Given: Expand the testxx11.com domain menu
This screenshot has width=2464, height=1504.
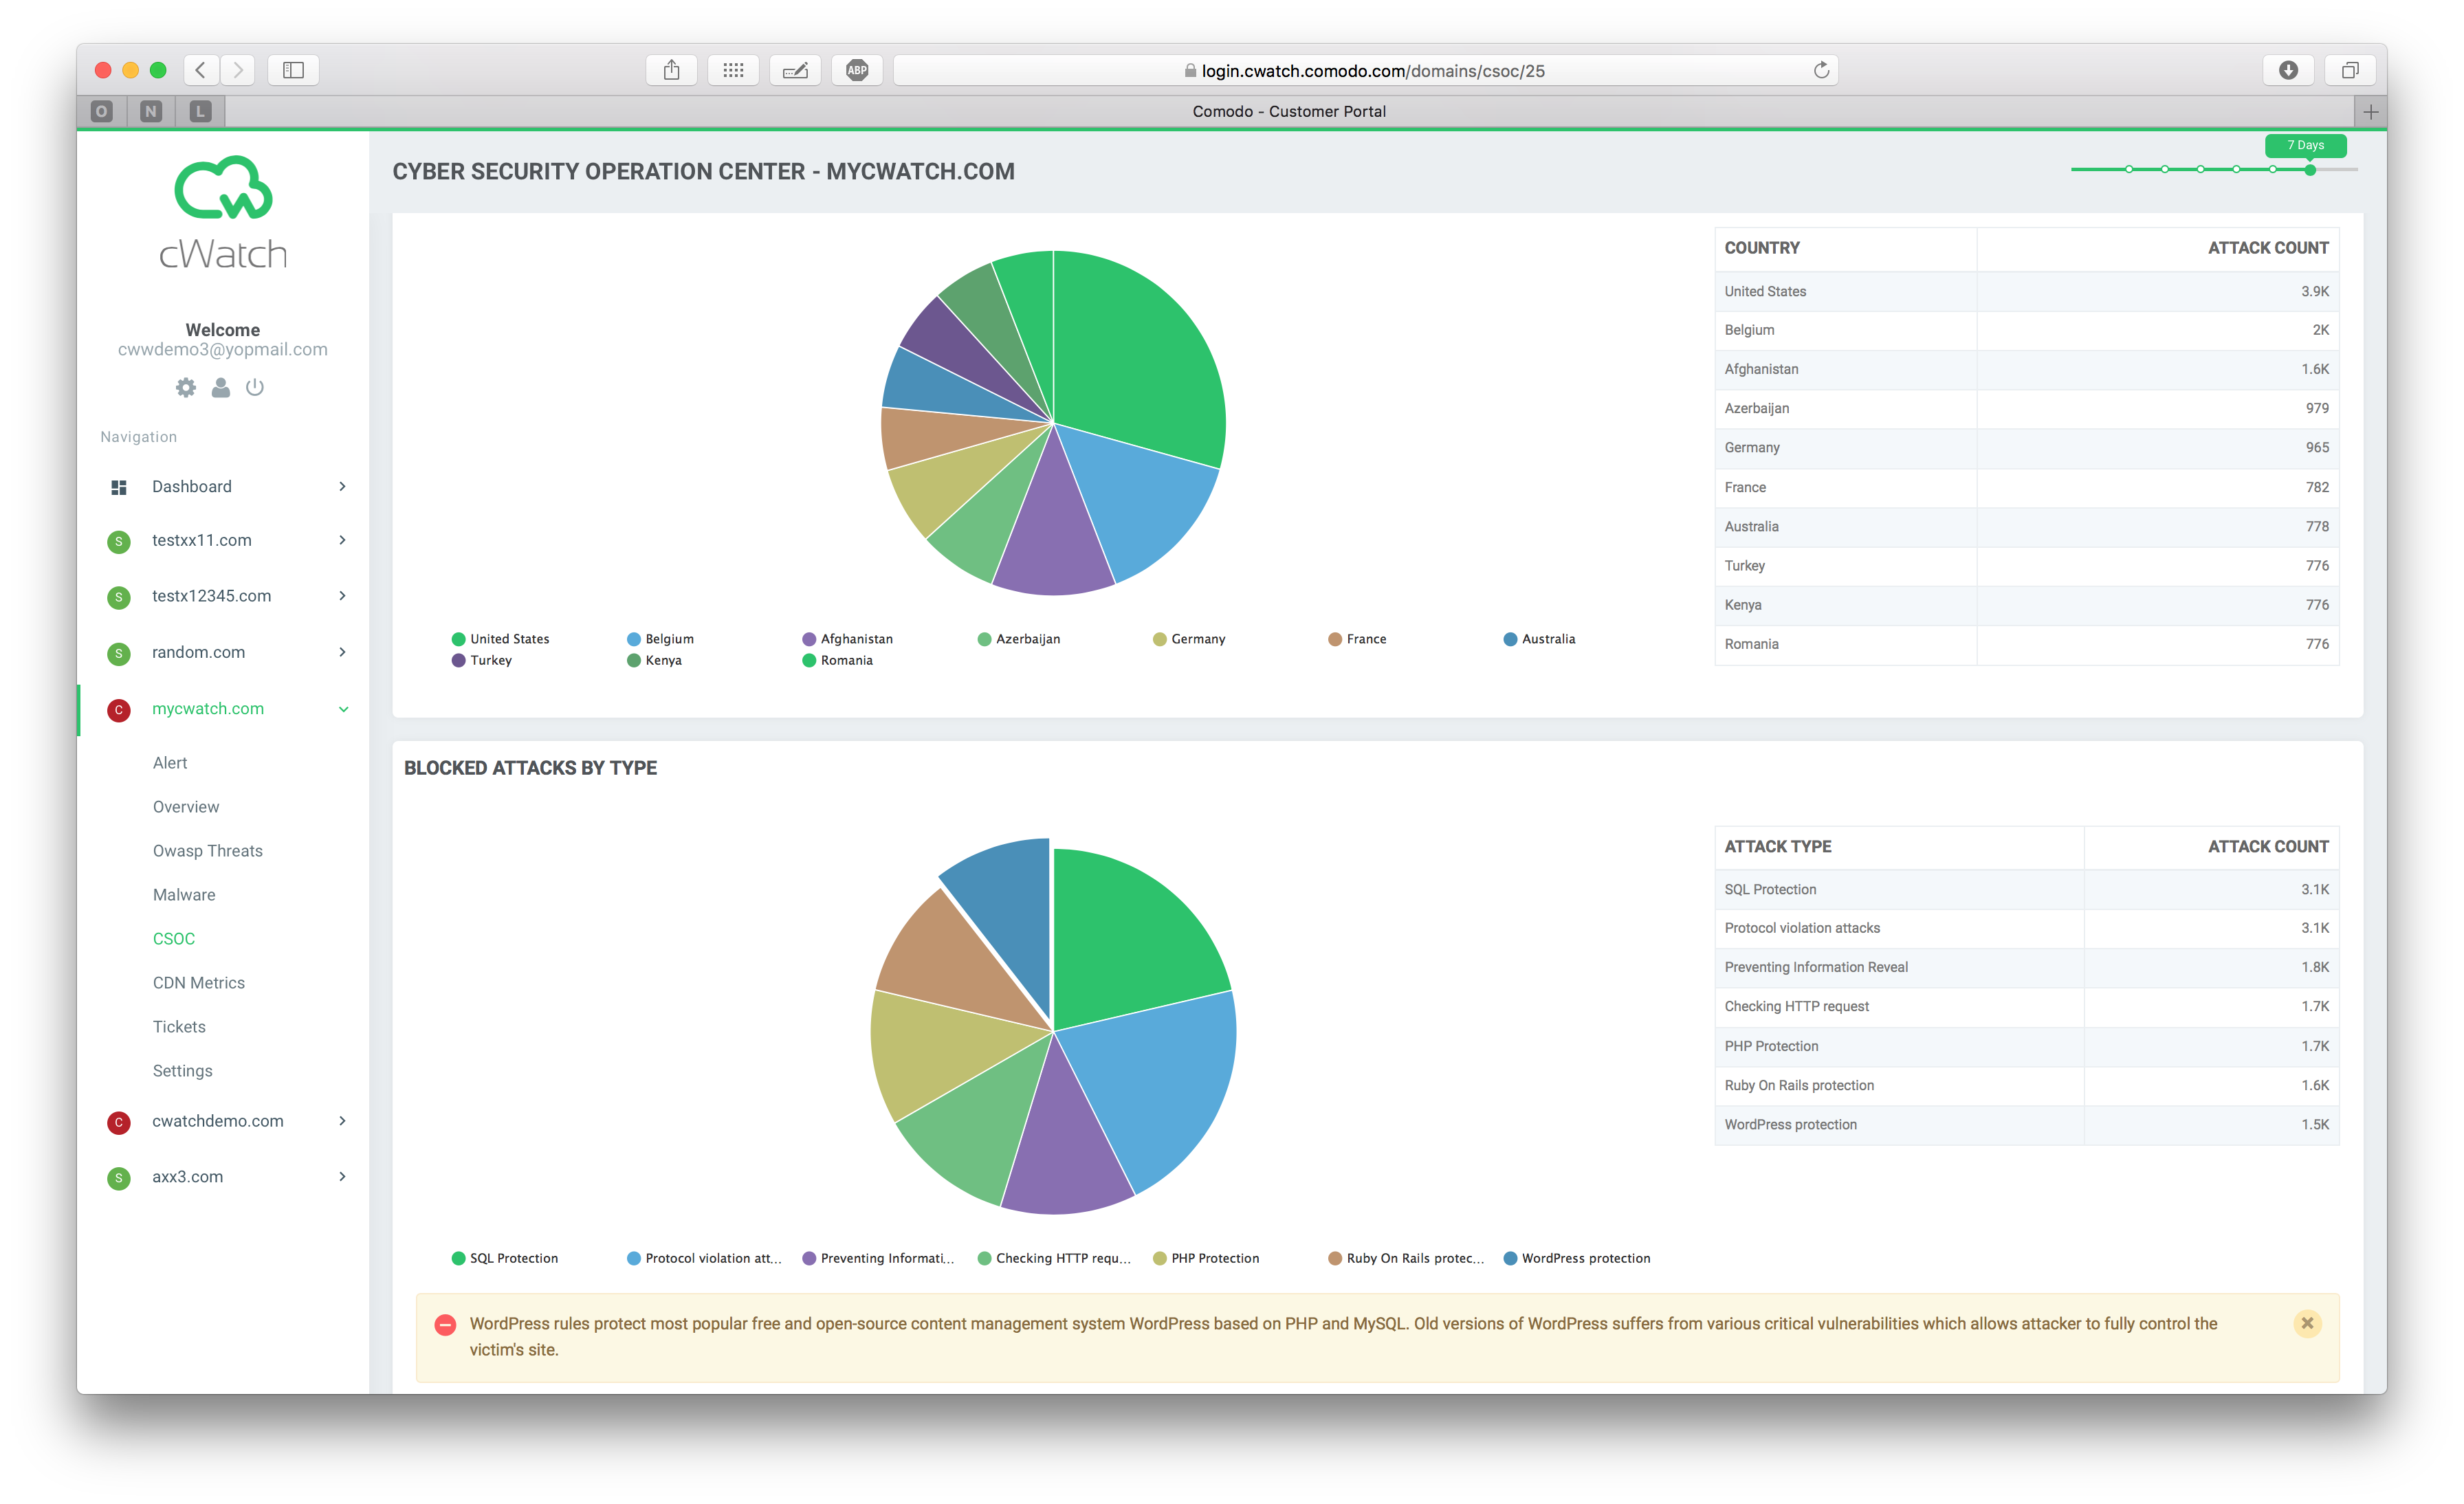Looking at the screenshot, I should pos(342,540).
